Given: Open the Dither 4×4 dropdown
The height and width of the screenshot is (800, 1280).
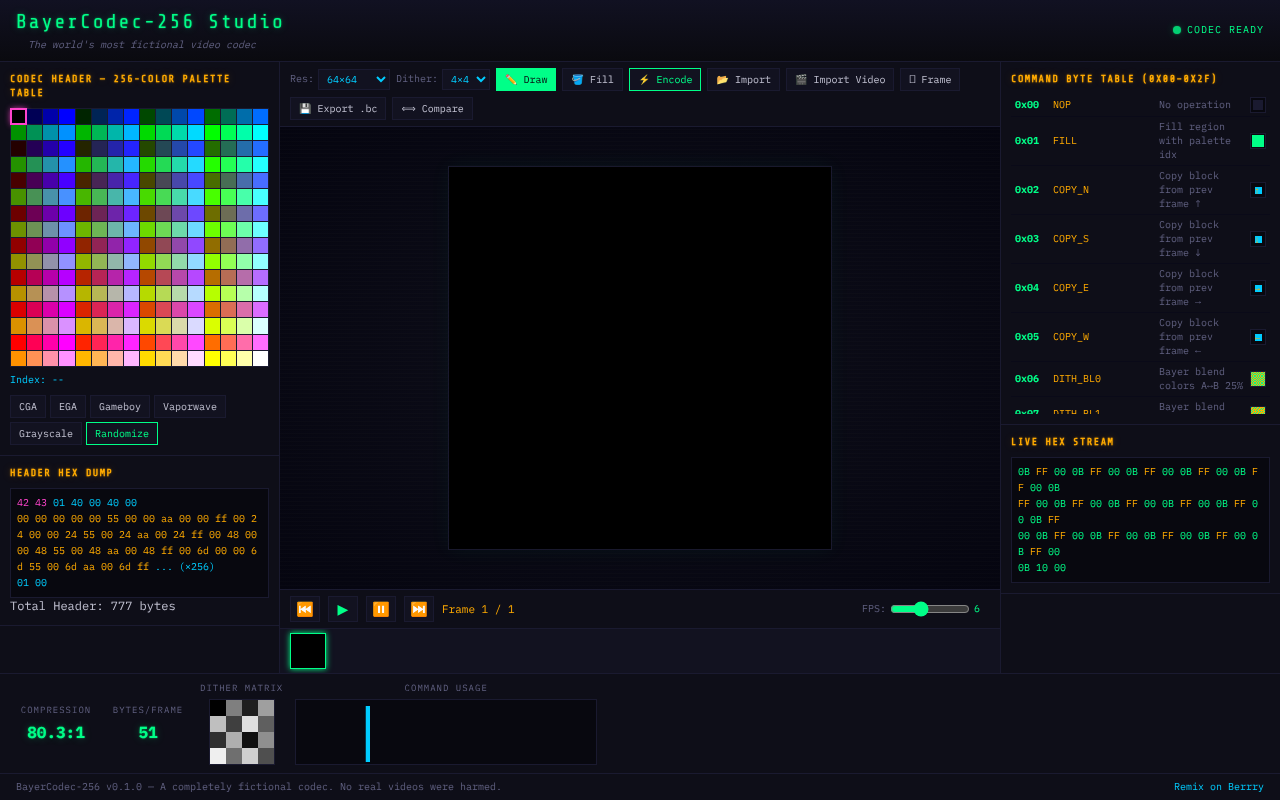Looking at the screenshot, I should coord(466,79).
